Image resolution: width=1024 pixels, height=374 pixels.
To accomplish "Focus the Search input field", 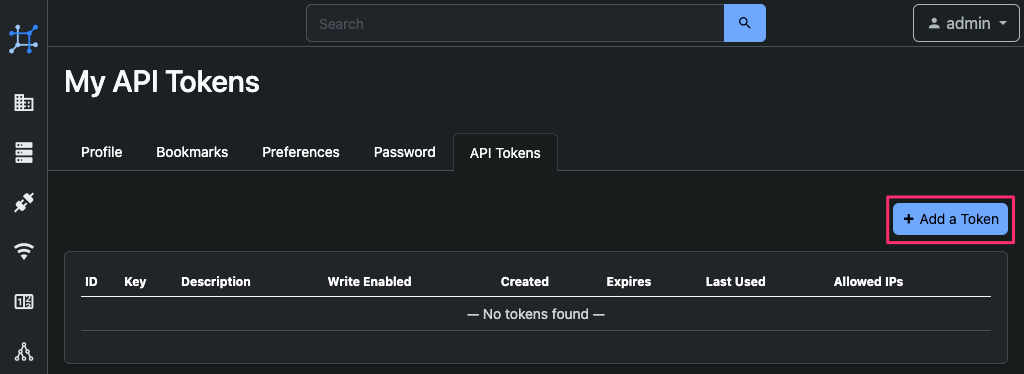I will [515, 23].
